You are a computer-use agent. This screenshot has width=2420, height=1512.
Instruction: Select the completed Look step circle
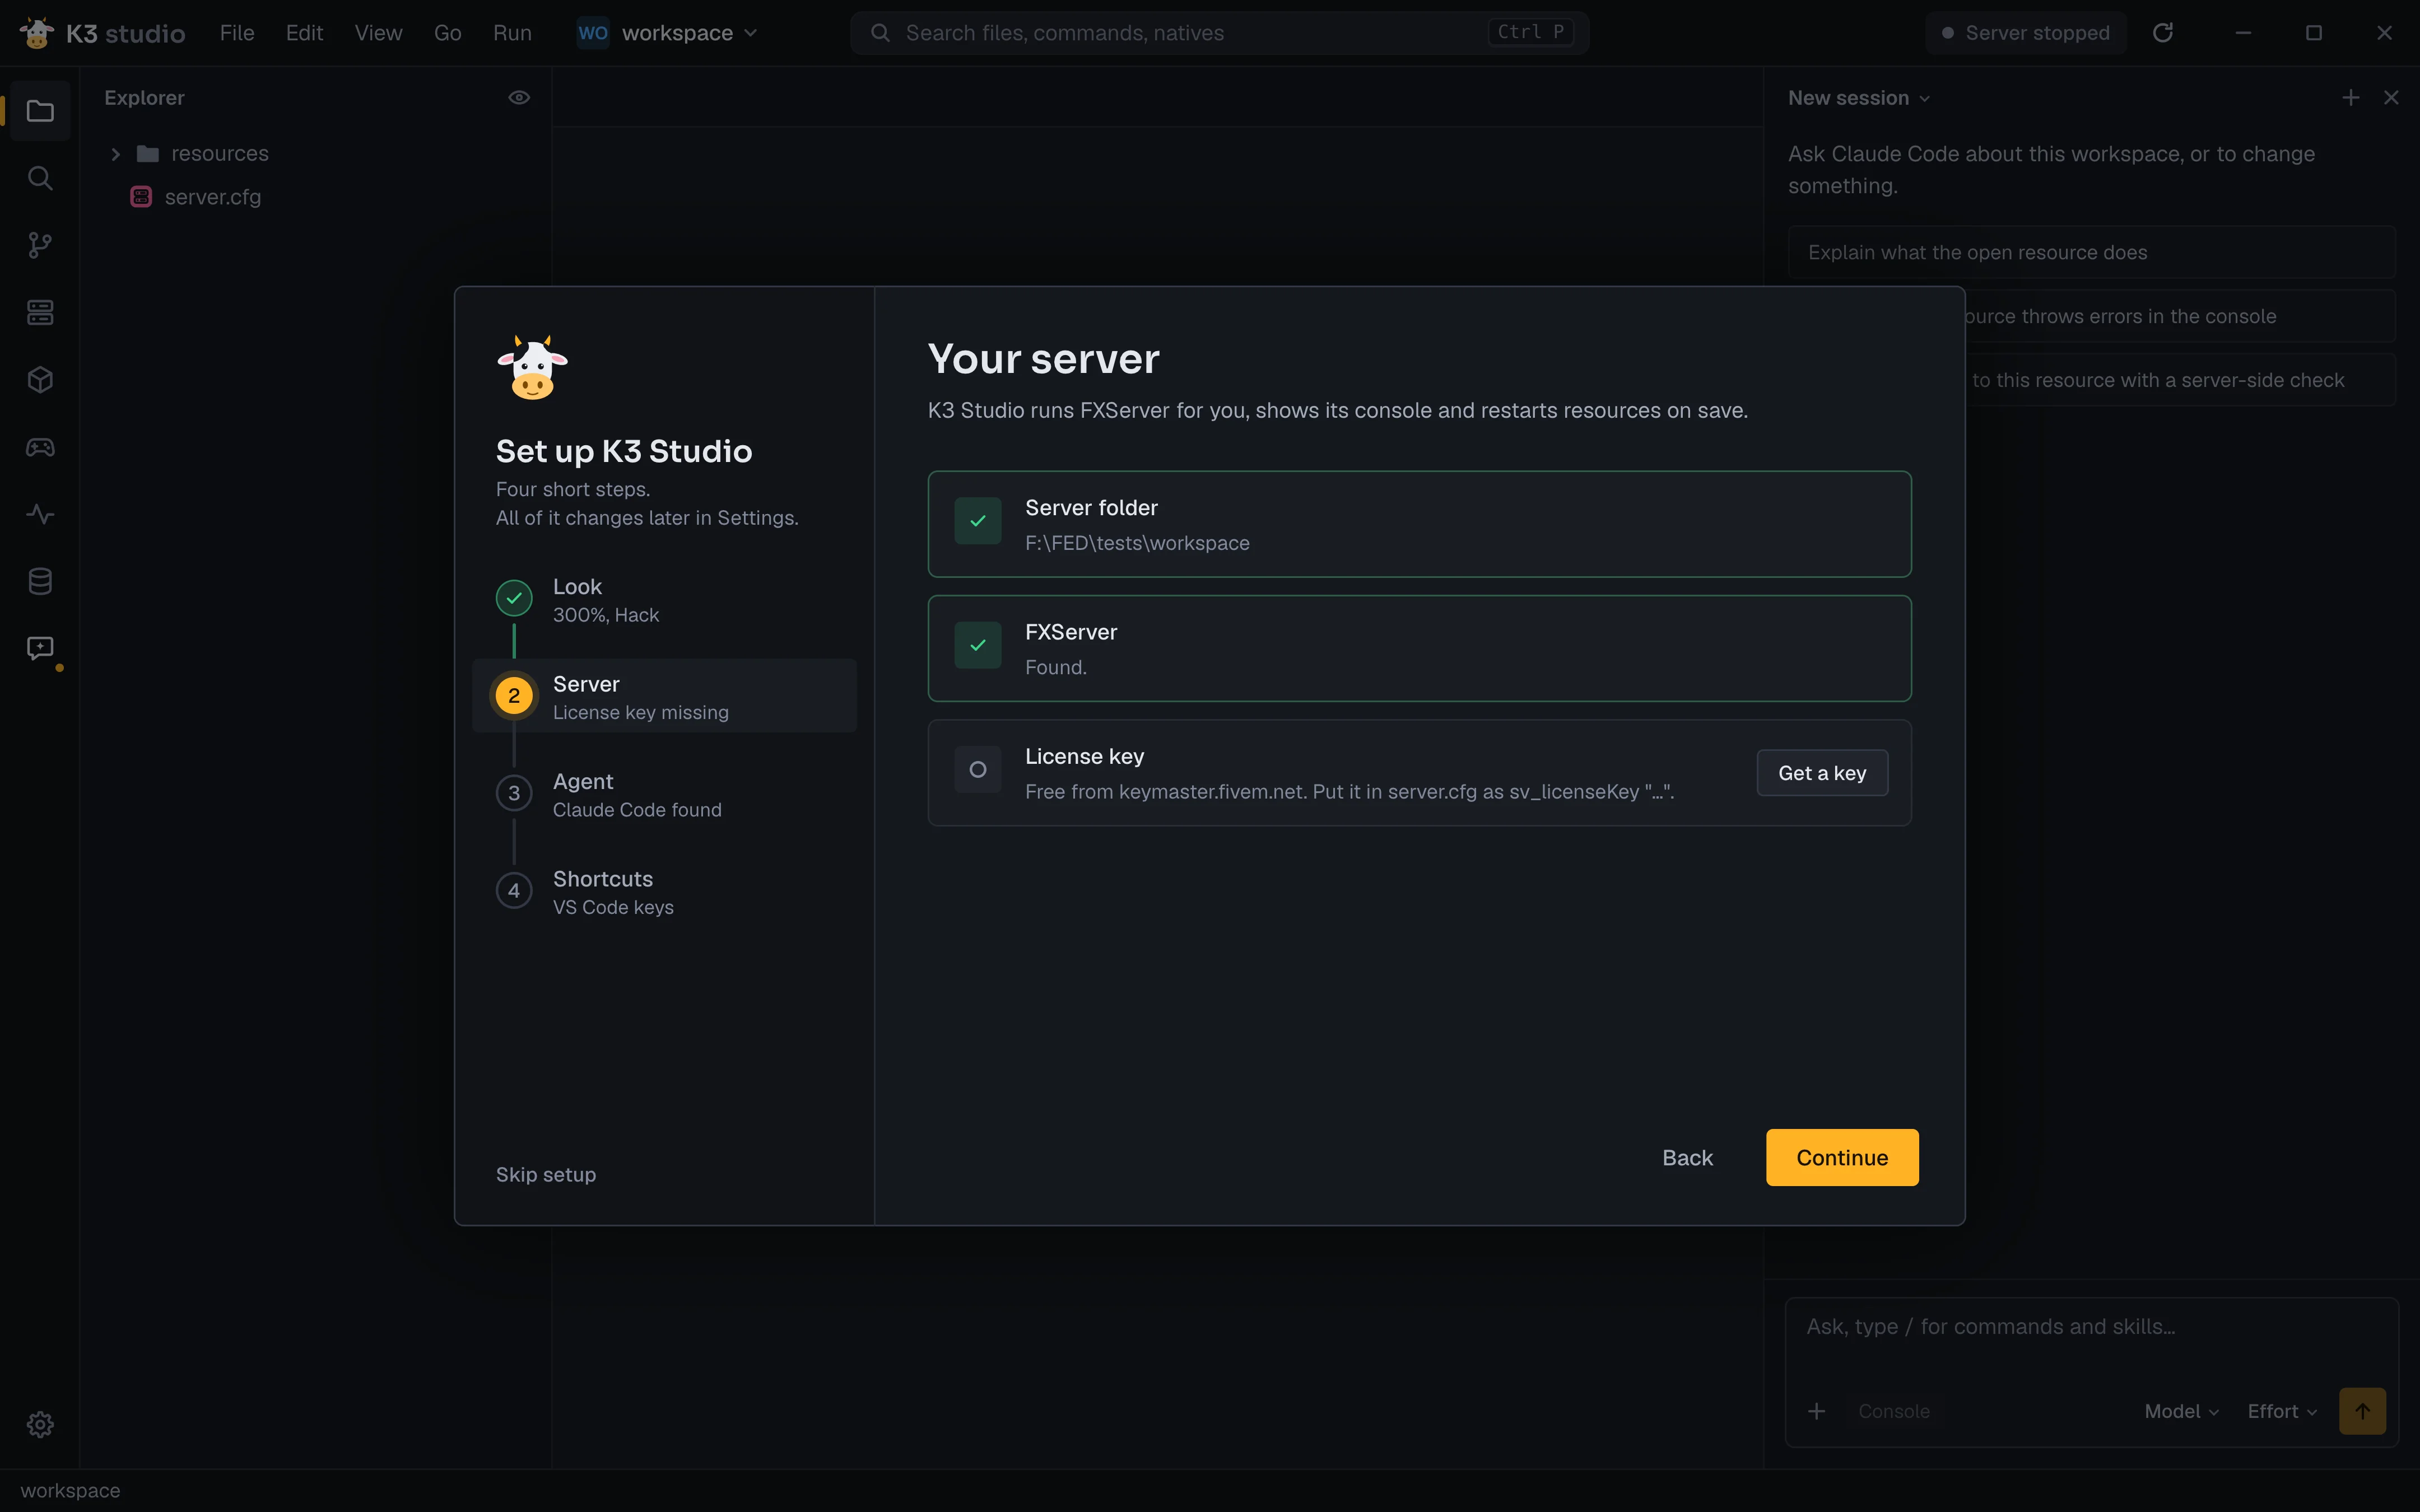tap(514, 598)
